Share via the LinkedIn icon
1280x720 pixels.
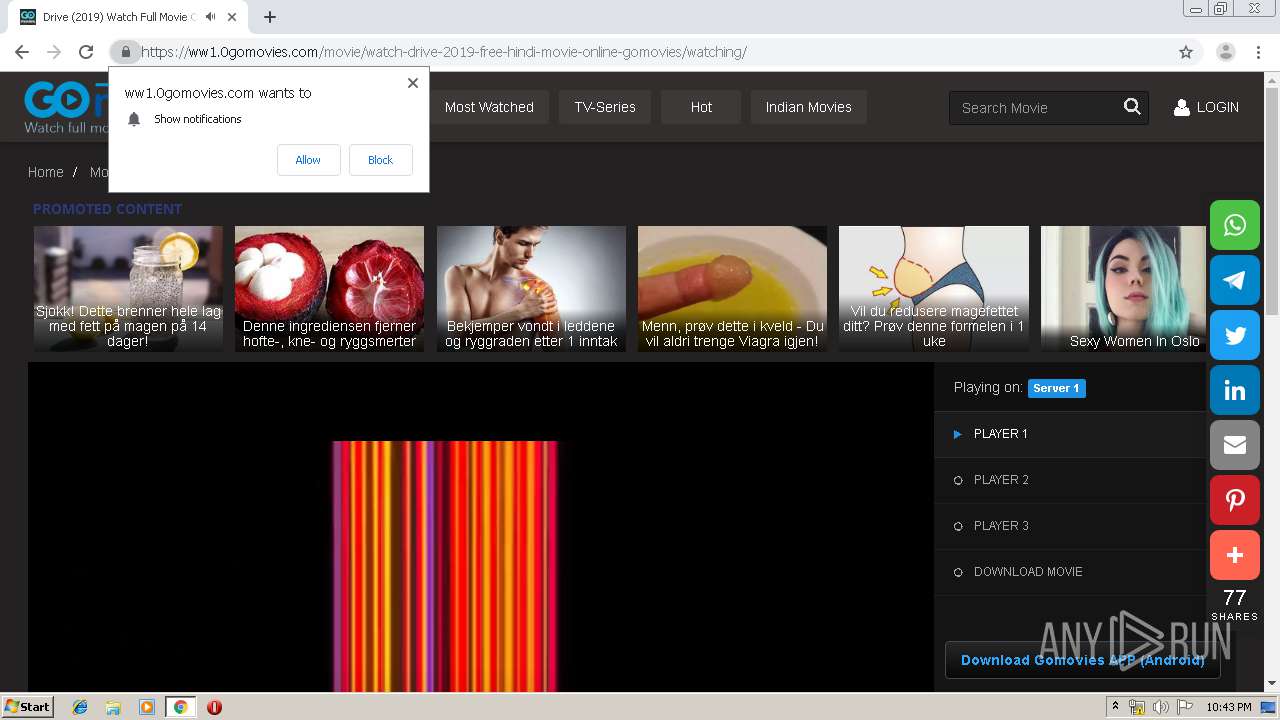[x=1235, y=390]
